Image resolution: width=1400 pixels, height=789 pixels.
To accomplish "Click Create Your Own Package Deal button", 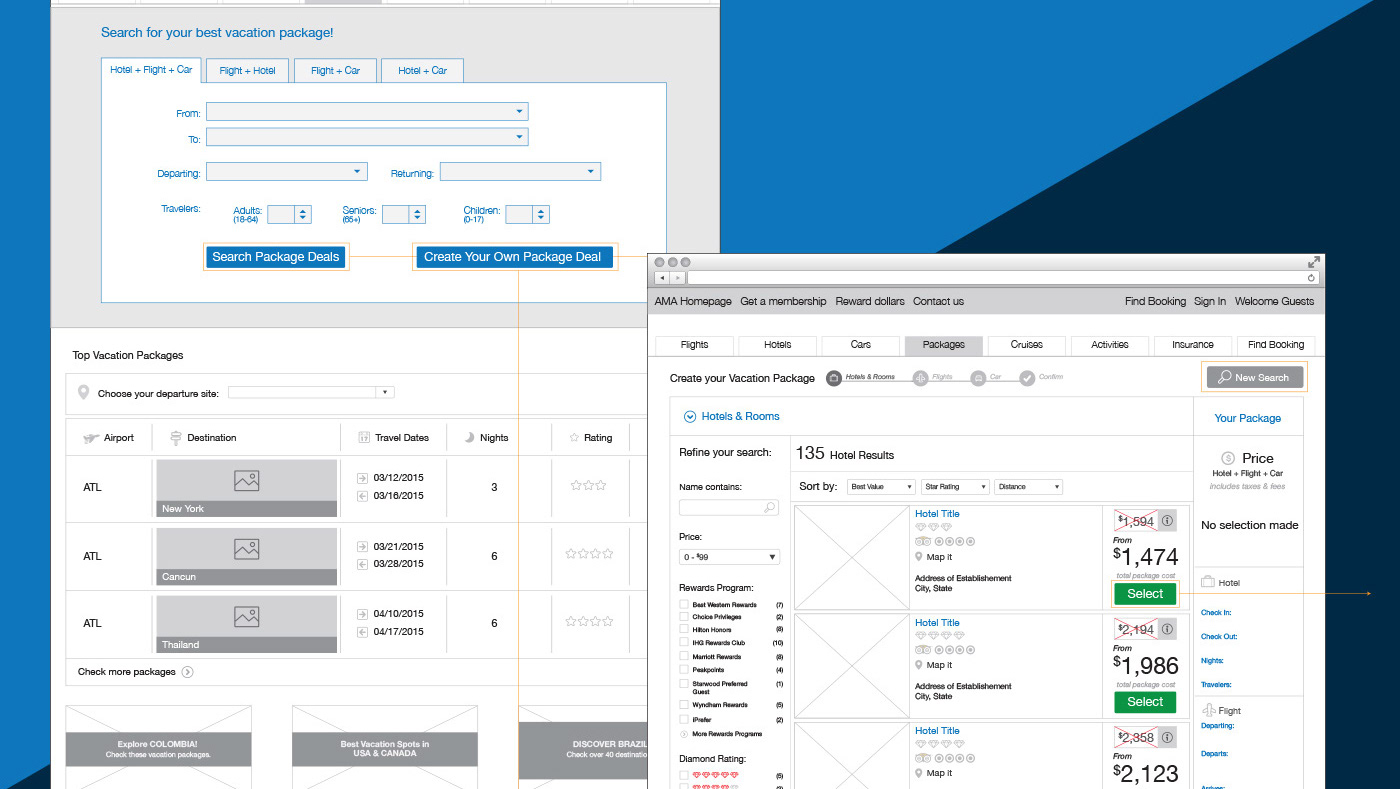I will tap(513, 257).
